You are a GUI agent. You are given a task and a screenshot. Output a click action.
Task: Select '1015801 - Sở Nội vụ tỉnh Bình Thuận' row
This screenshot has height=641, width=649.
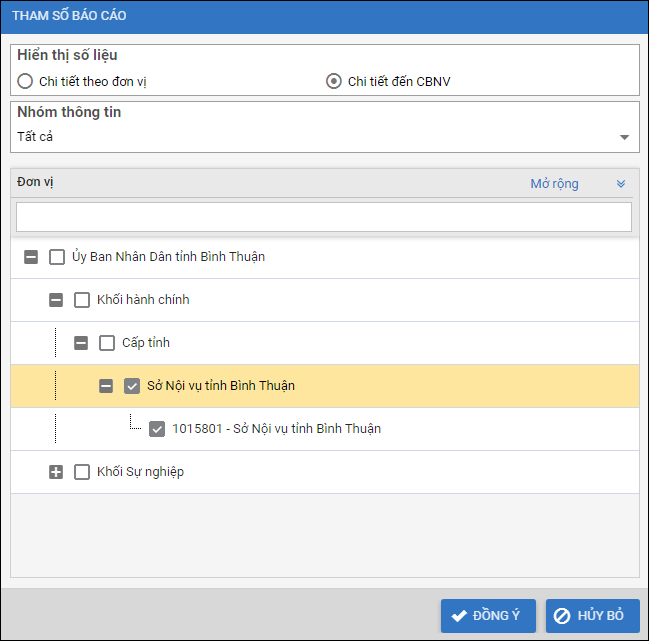(x=276, y=429)
